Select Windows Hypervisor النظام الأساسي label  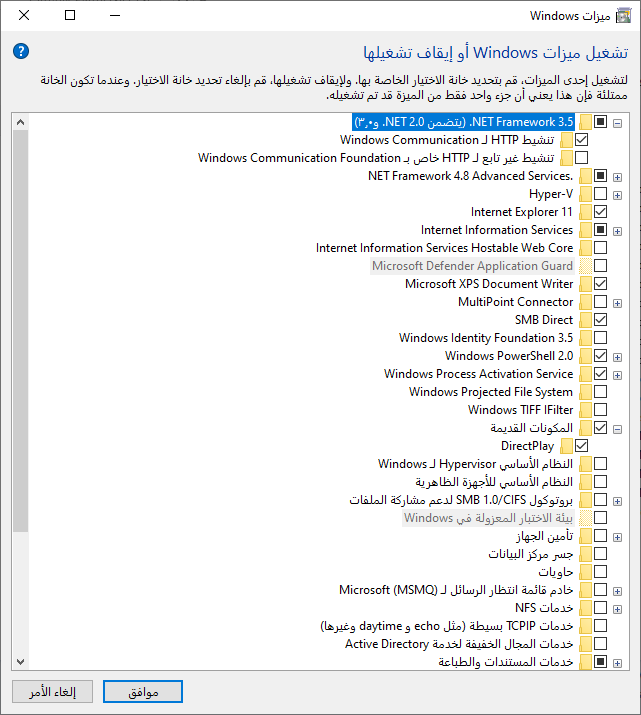pyautogui.click(x=475, y=464)
